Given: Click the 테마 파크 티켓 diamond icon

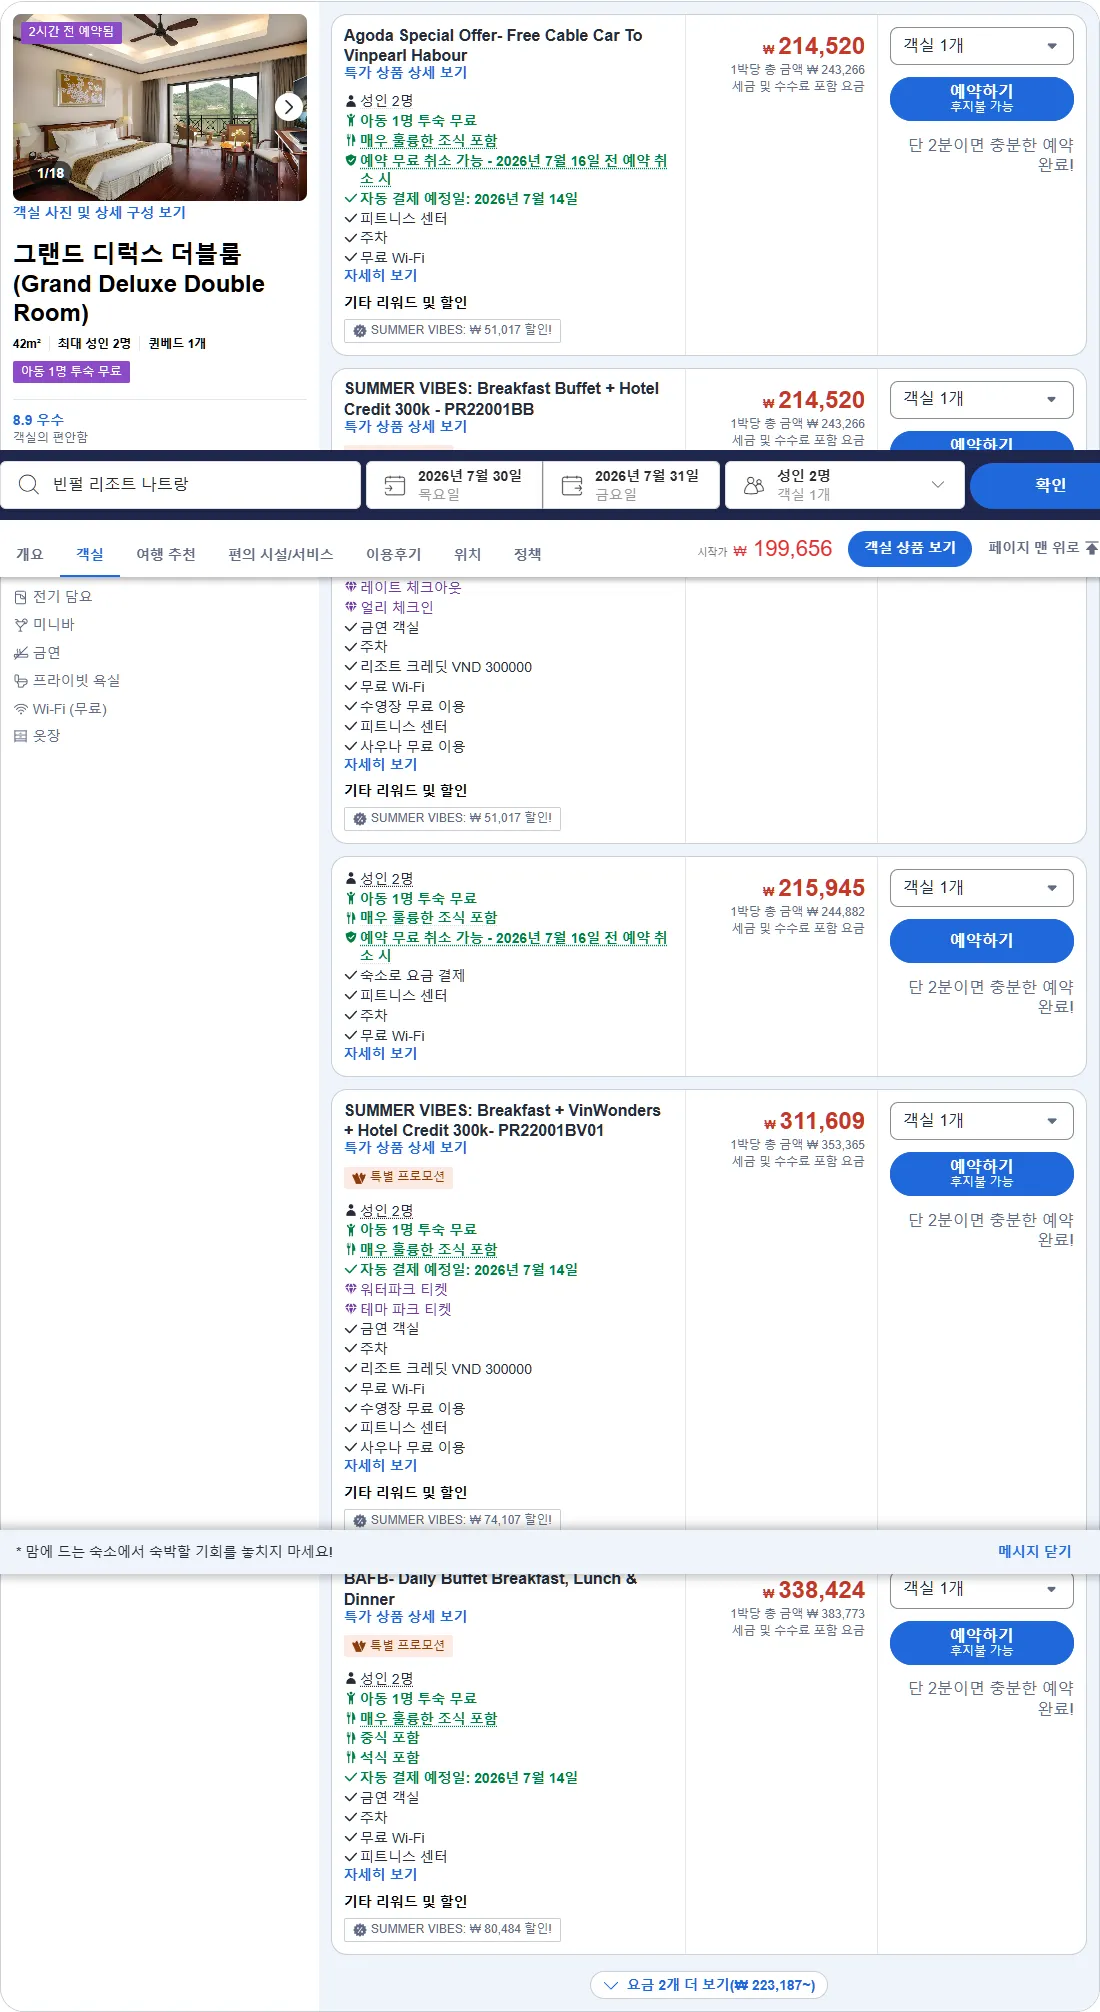Looking at the screenshot, I should (351, 1309).
